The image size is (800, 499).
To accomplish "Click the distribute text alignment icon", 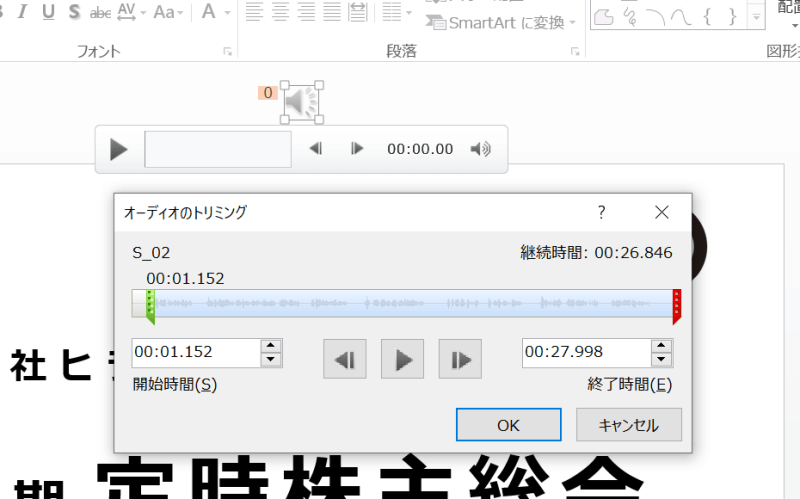I will [358, 12].
